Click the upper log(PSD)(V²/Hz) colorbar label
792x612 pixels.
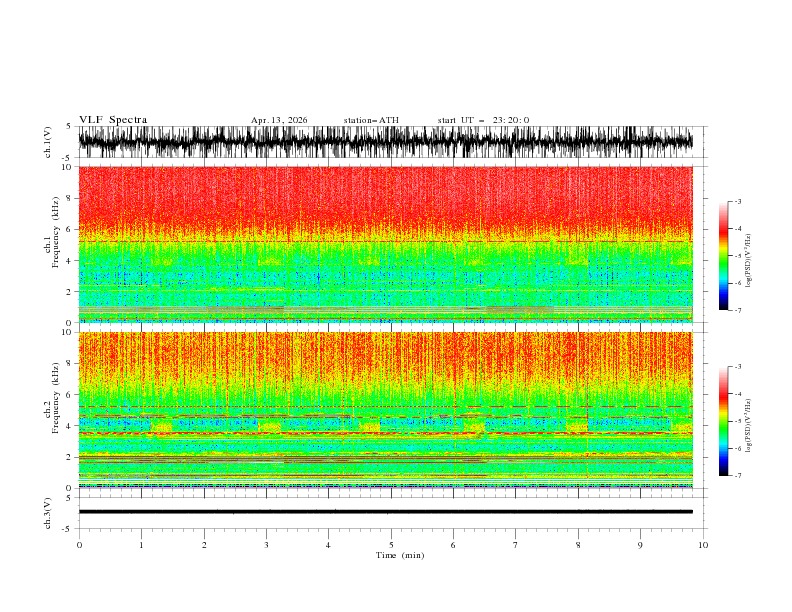(x=749, y=261)
